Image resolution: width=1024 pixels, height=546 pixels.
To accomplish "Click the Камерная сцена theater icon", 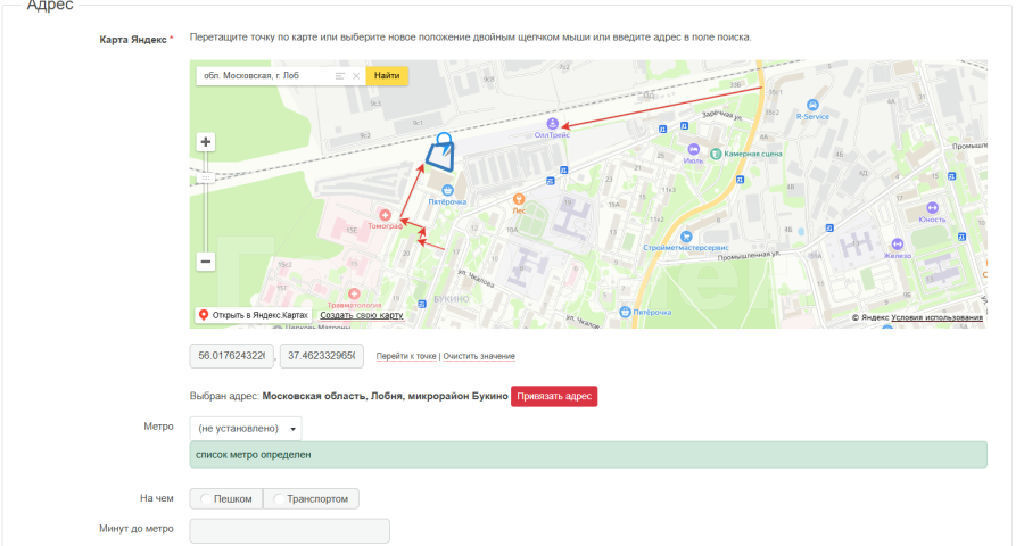I will 716,154.
